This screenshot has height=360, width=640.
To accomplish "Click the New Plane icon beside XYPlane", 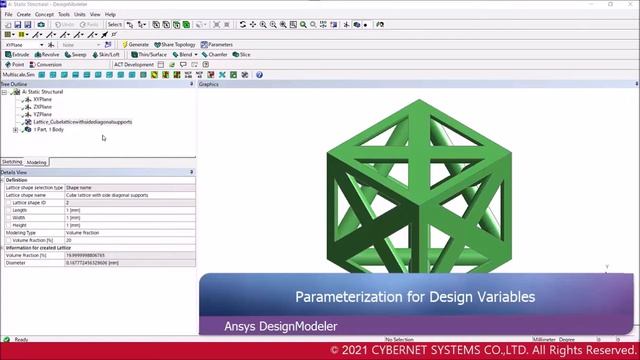I will coord(51,44).
